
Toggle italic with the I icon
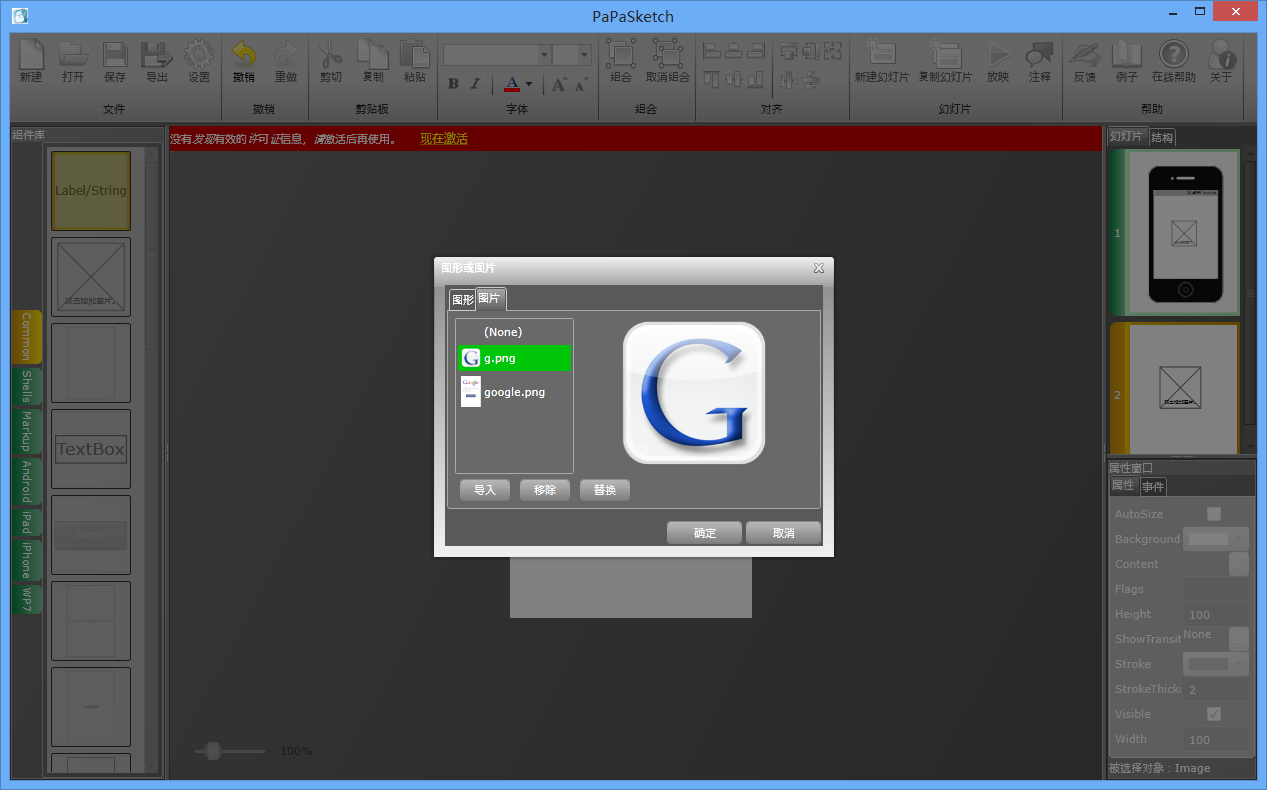[476, 84]
